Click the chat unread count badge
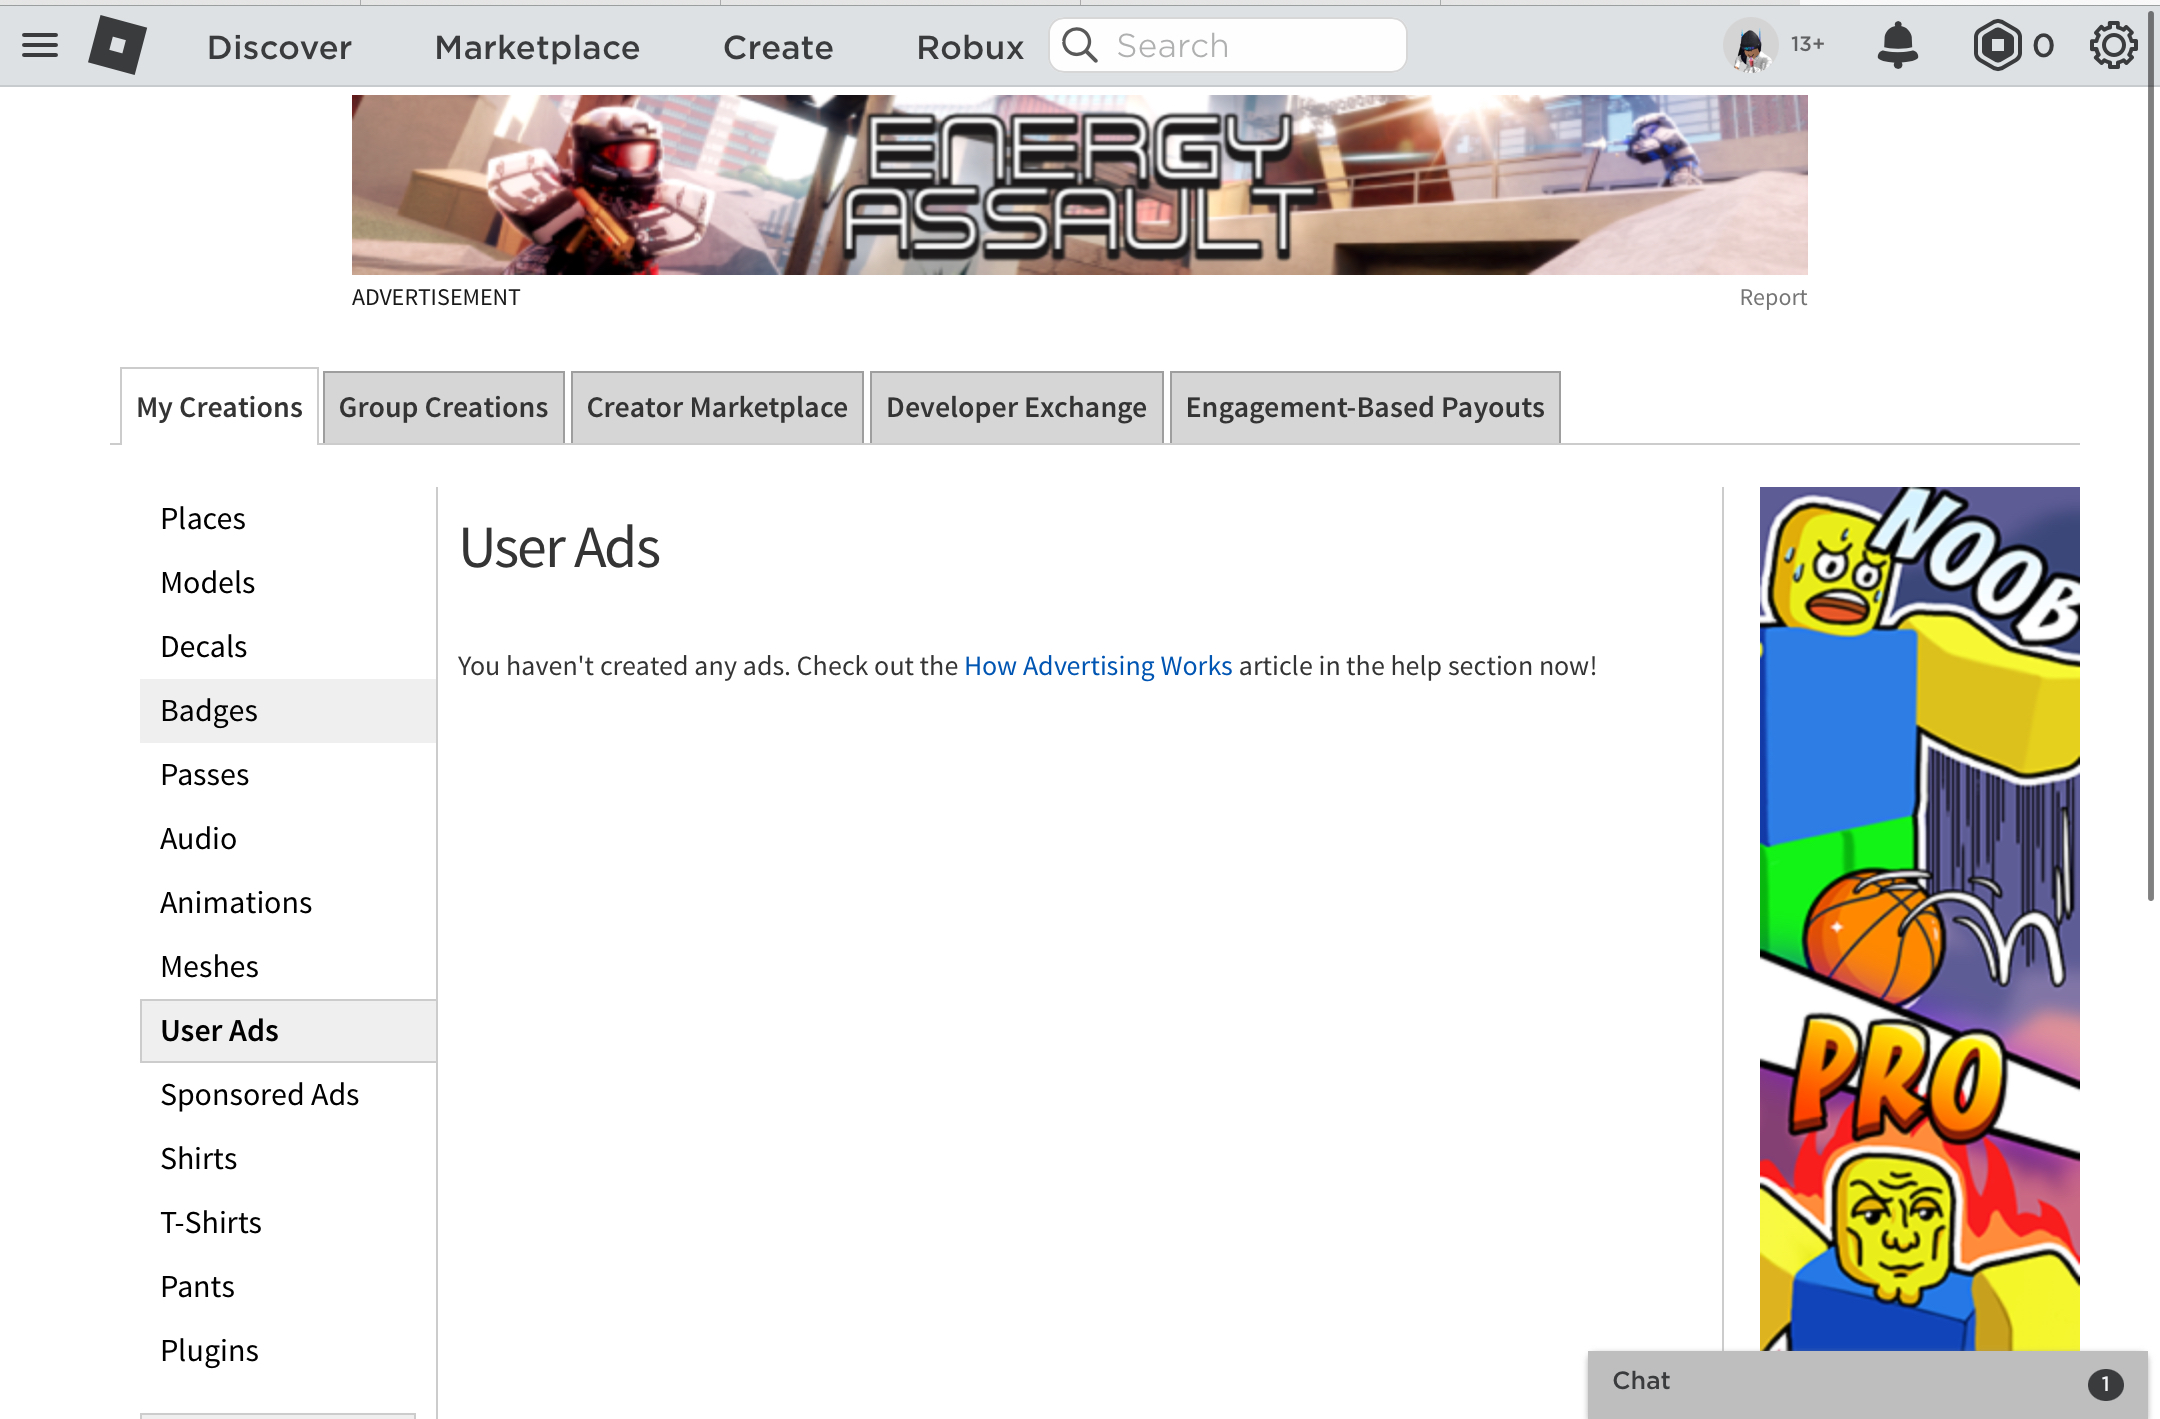Screen dimensions: 2160x1419 [2105, 1384]
